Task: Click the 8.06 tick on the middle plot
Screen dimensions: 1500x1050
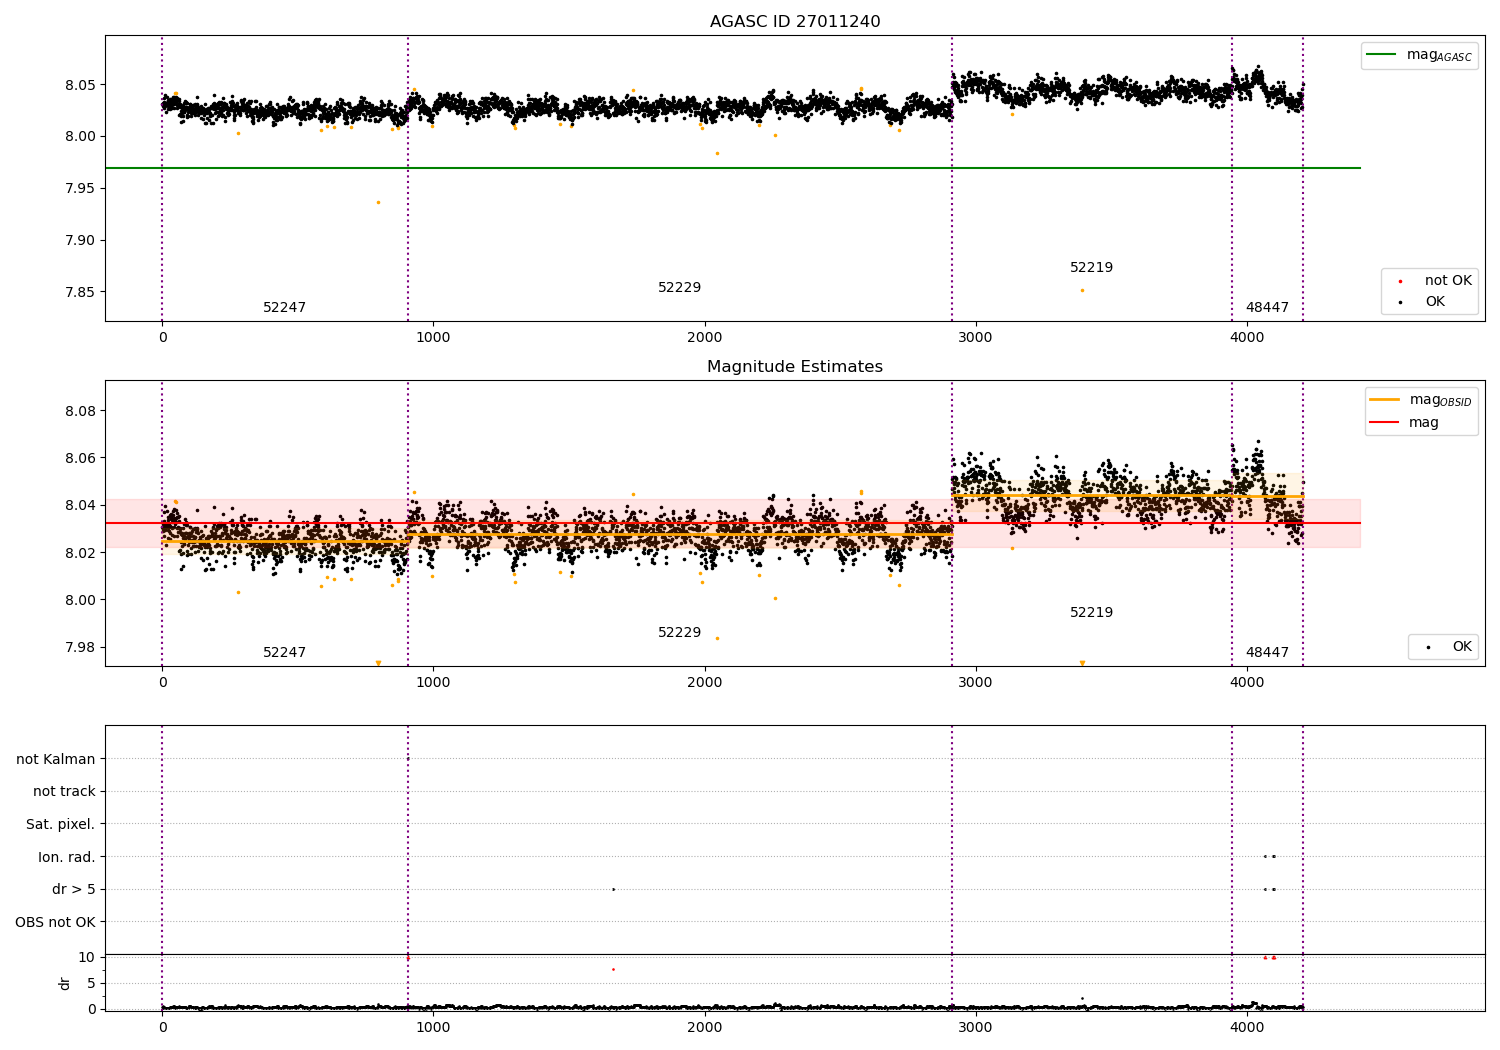Action: point(80,459)
